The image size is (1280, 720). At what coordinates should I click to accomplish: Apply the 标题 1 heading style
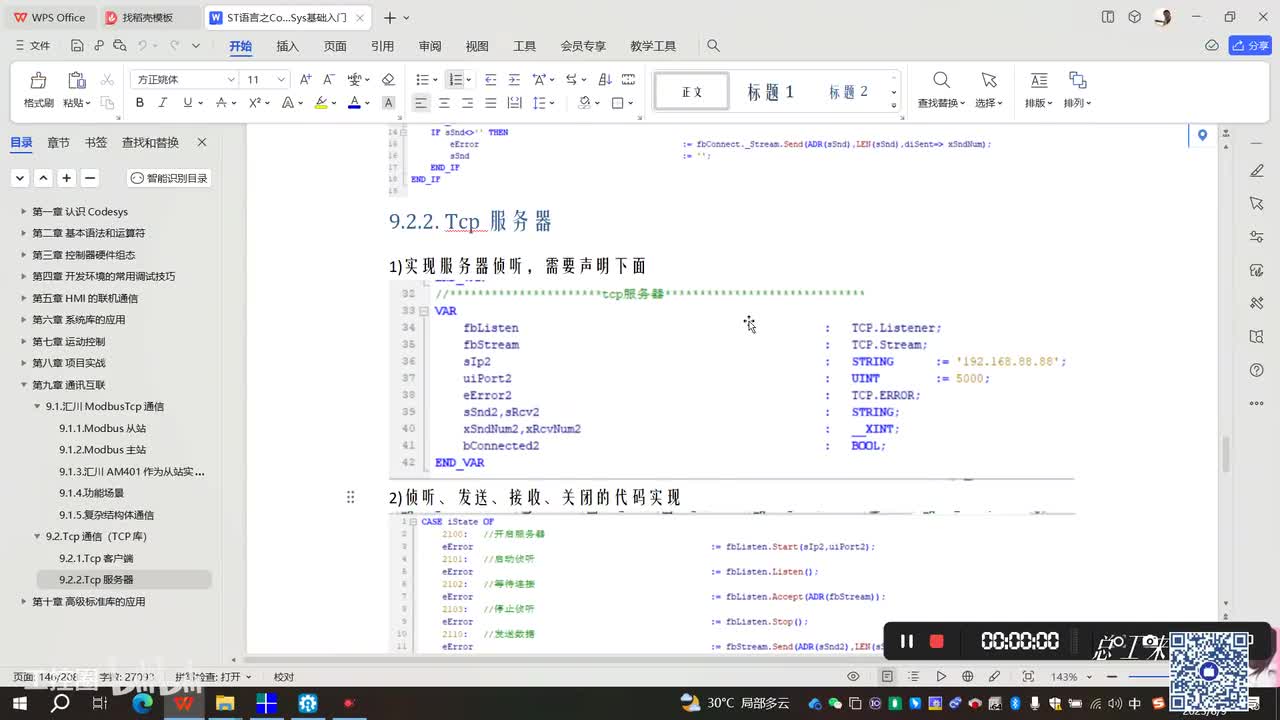click(x=770, y=92)
